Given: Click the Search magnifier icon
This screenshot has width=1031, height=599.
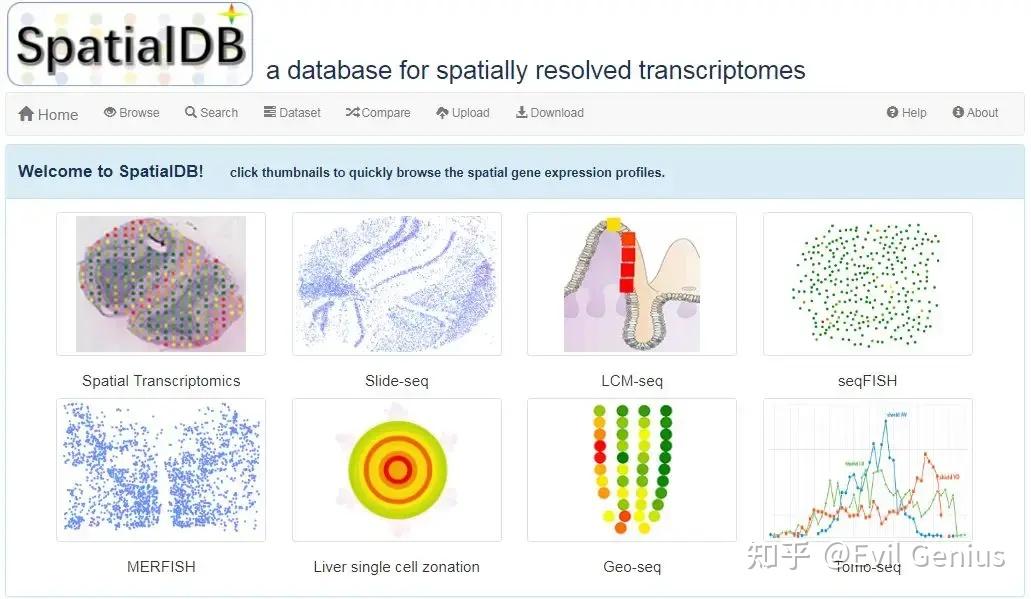Looking at the screenshot, I should point(191,113).
